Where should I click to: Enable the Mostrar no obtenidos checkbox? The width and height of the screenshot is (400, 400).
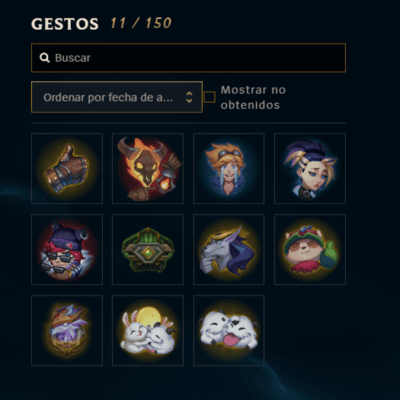pyautogui.click(x=209, y=97)
